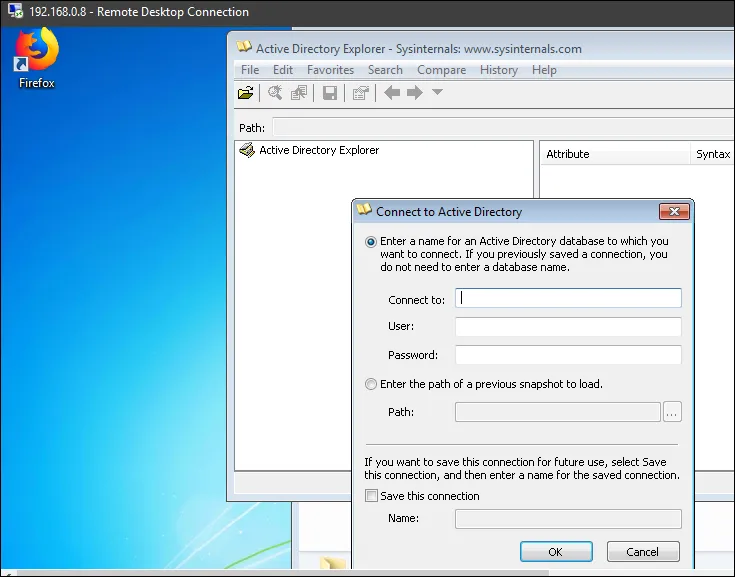Open the Search menu

coord(385,70)
